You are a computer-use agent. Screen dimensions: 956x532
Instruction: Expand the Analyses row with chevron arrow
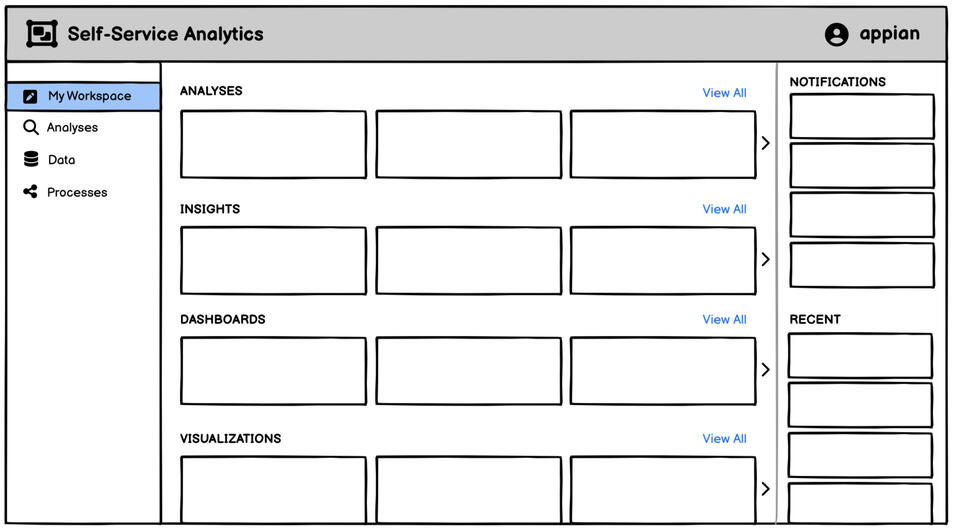(x=766, y=143)
